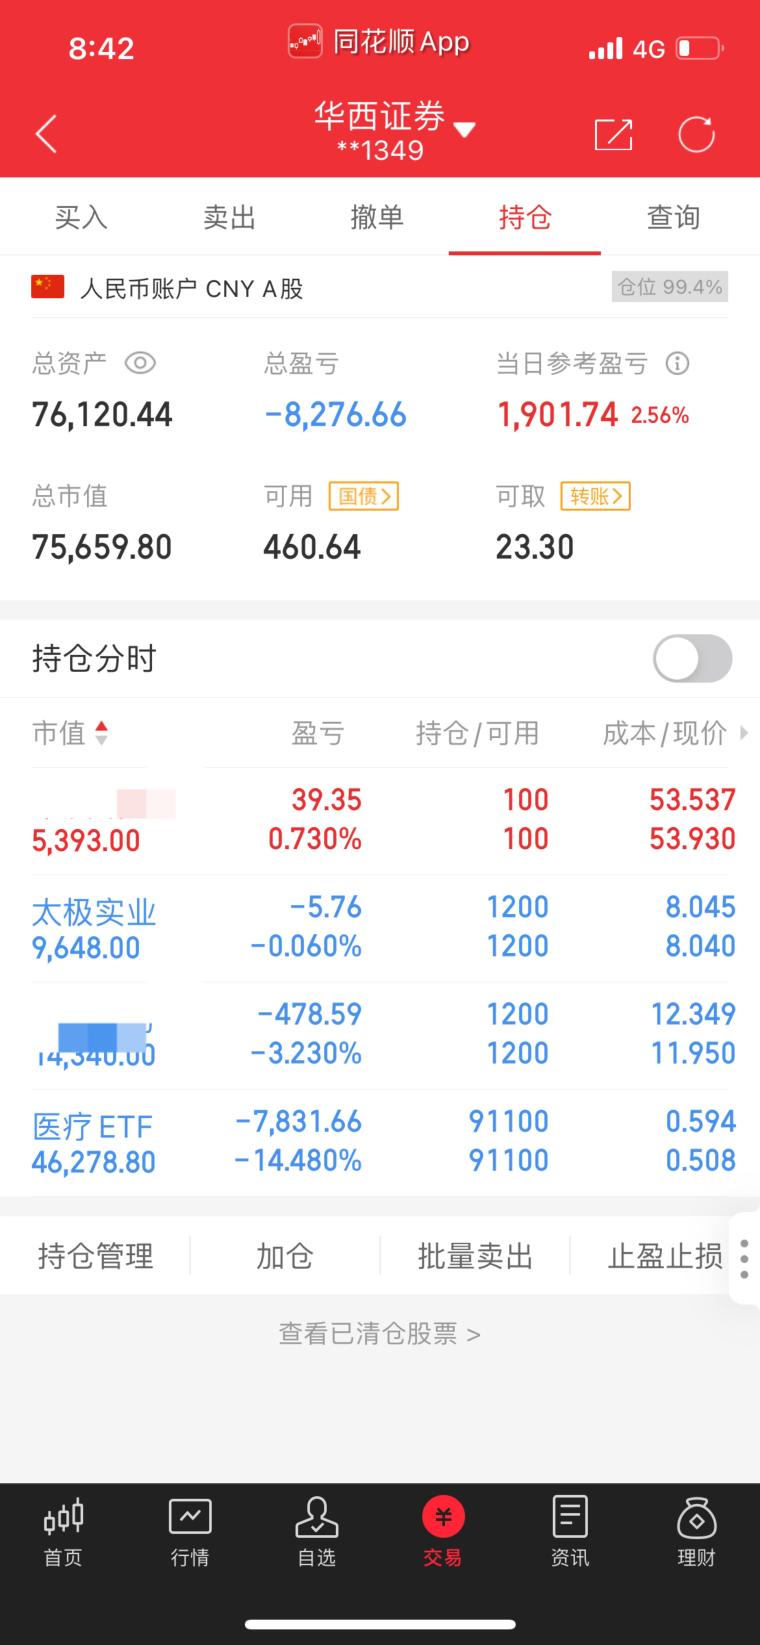This screenshot has width=760, height=1645.
Task: Toggle total assets visibility eye
Action: tap(140, 363)
